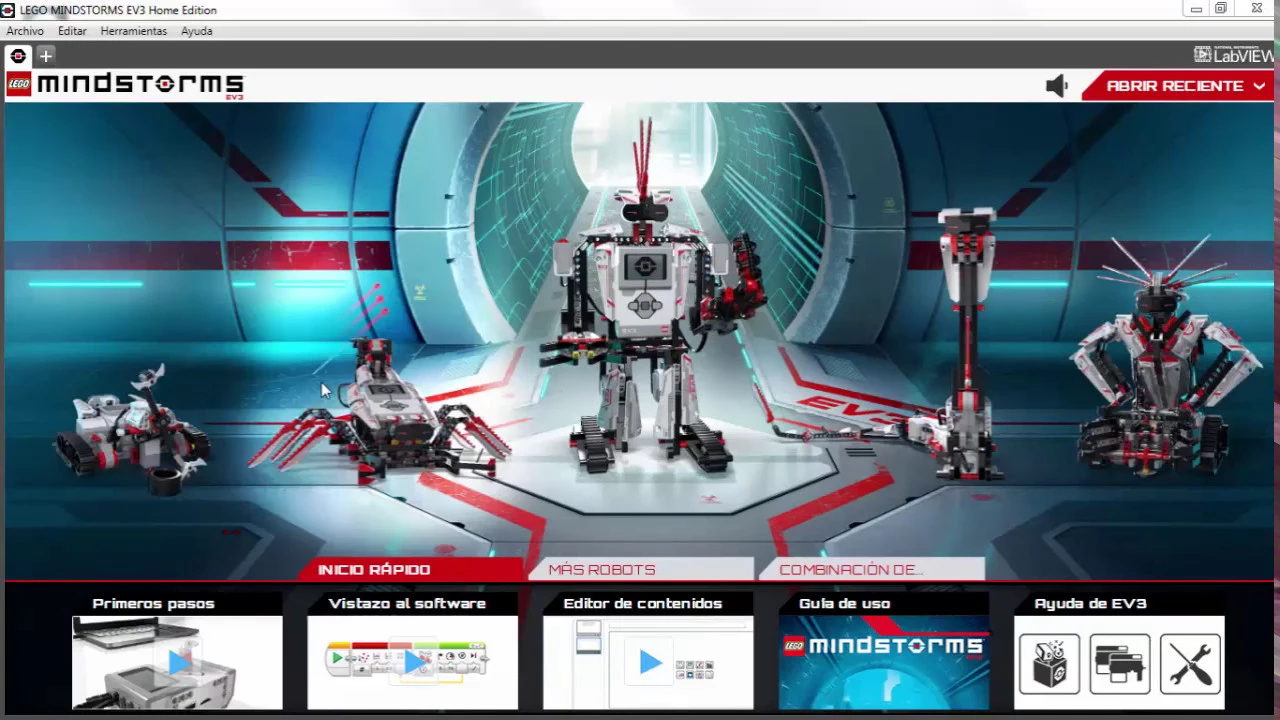
Task: Close the EV3 Home Edition window
Action: [1256, 9]
